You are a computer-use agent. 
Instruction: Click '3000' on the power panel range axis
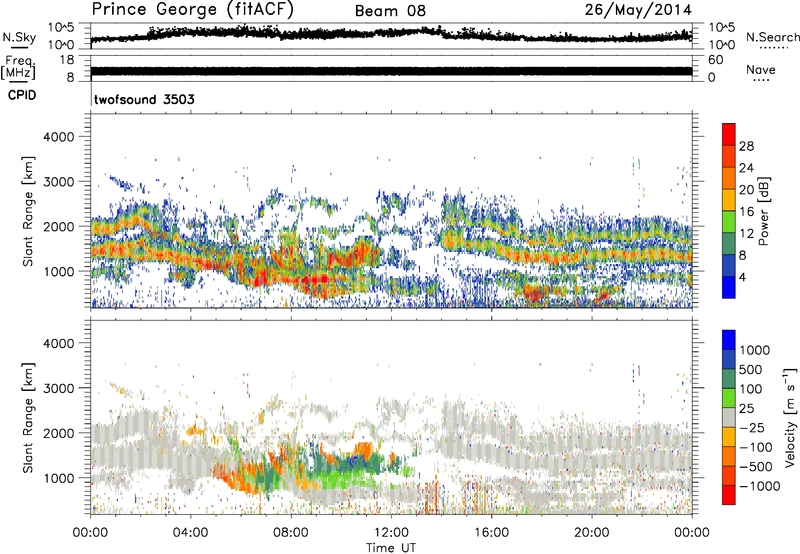(x=59, y=182)
